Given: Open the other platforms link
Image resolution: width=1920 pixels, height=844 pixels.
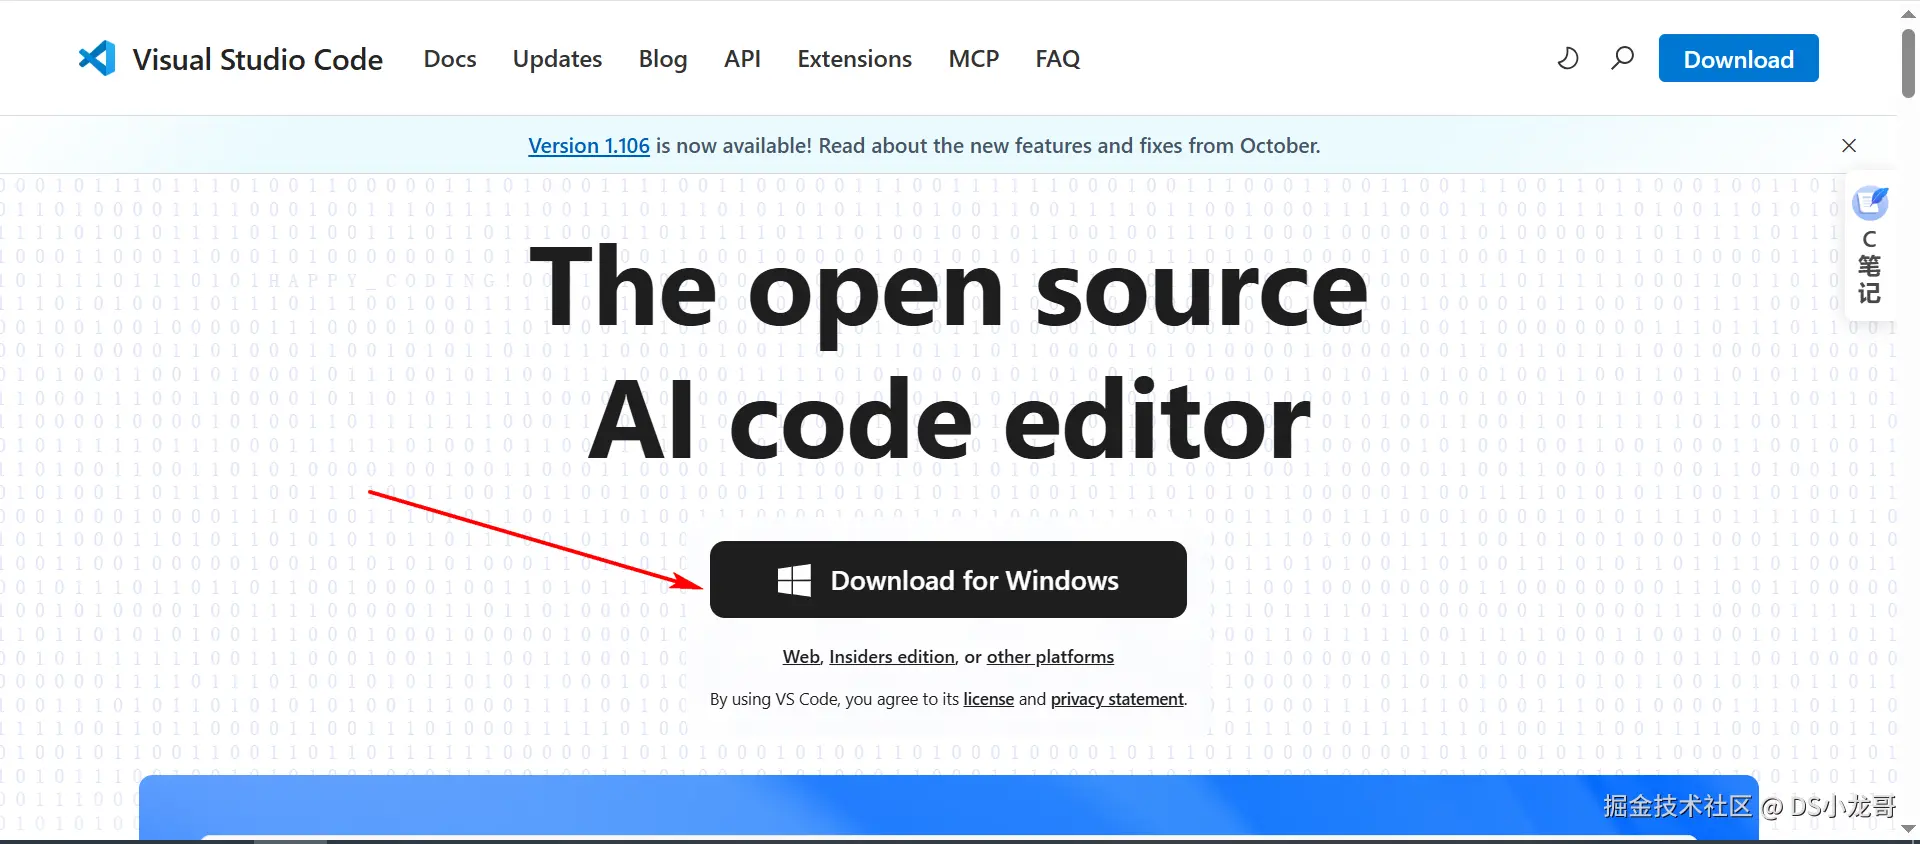Looking at the screenshot, I should tap(1050, 657).
